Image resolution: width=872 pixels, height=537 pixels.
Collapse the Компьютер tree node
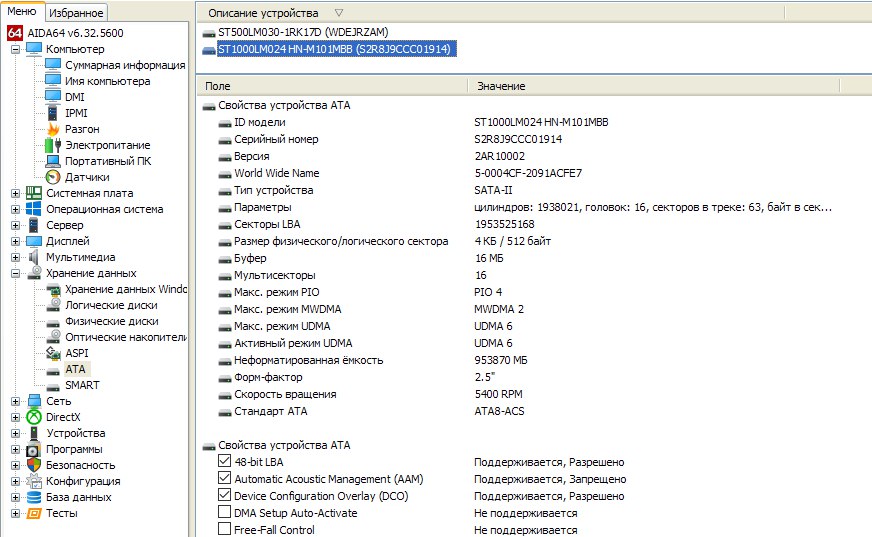click(x=16, y=49)
